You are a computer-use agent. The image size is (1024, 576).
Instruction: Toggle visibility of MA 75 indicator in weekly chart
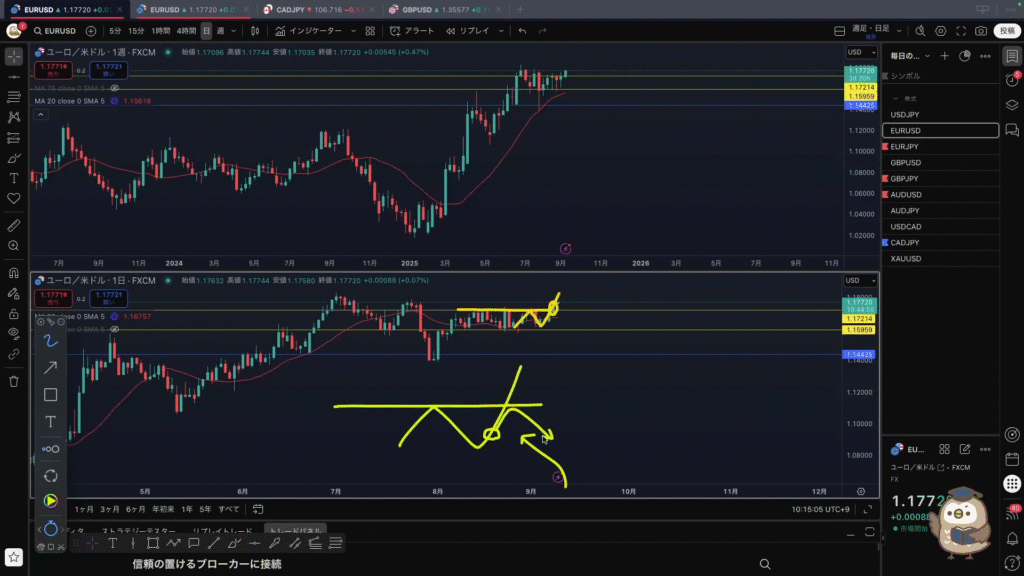coord(115,88)
